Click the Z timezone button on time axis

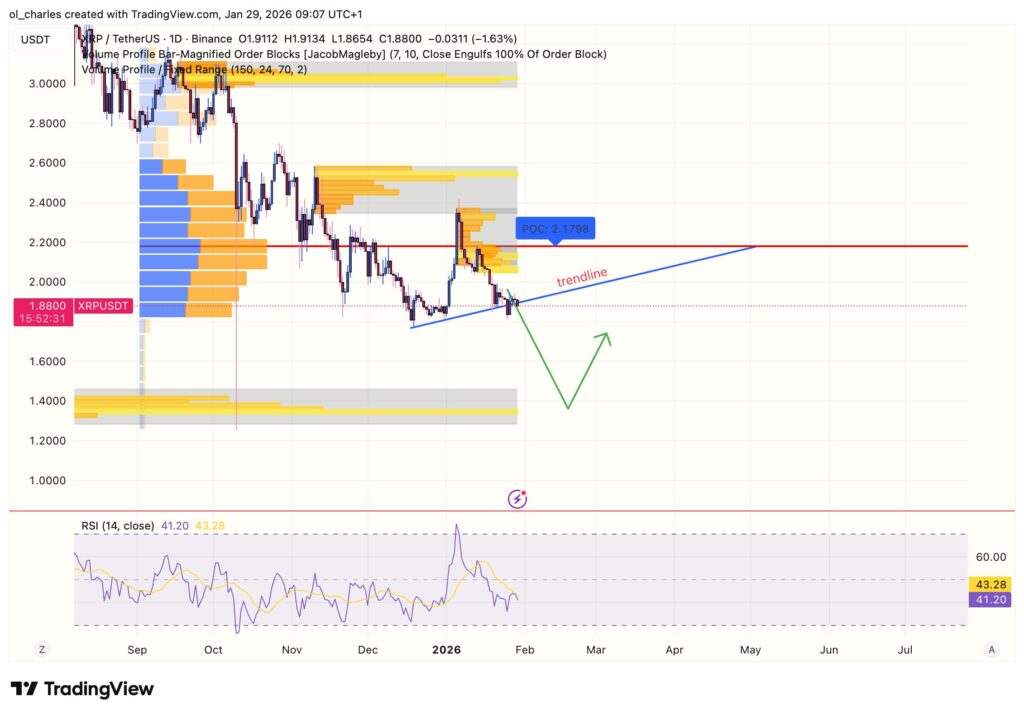point(42,649)
